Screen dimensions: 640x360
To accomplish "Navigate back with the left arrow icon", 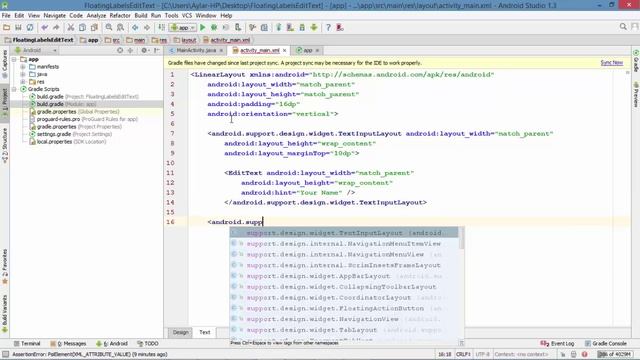I will point(135,27).
